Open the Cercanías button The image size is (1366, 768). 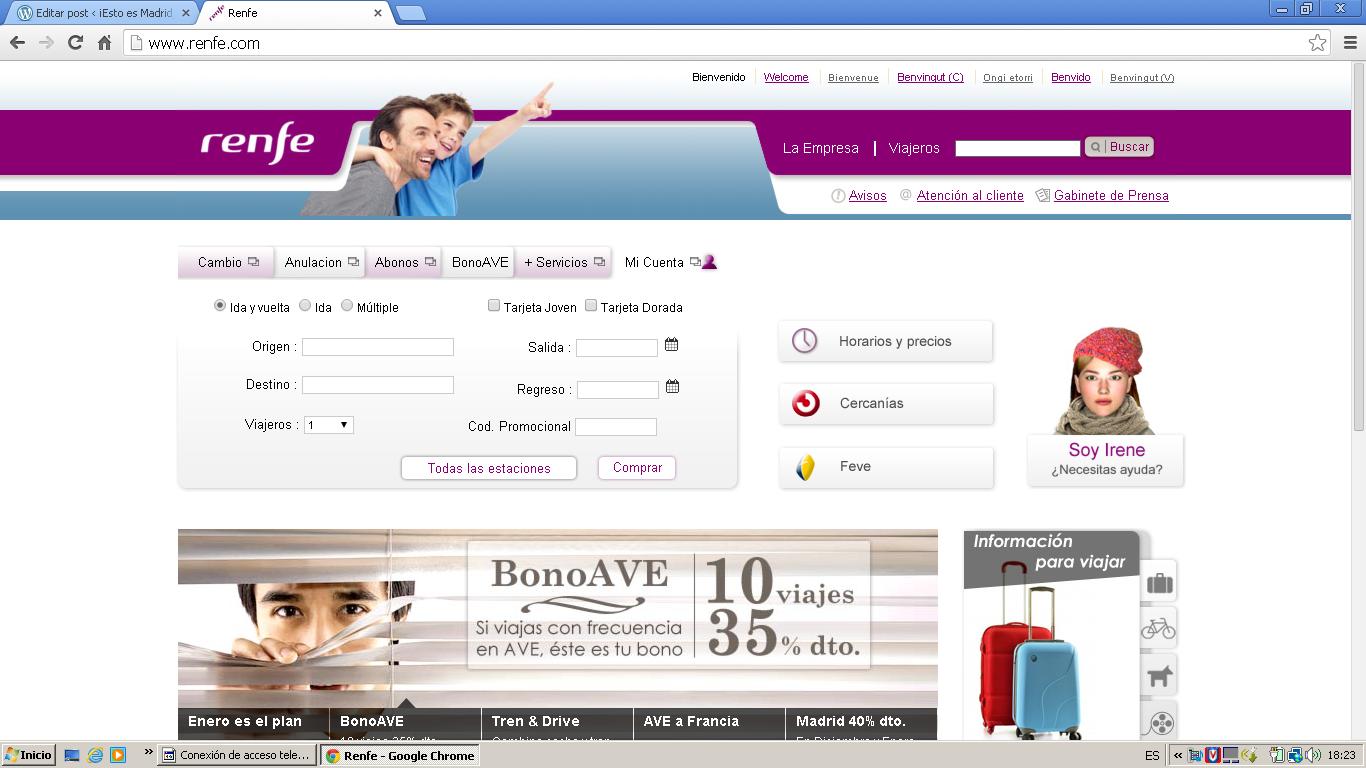pos(886,404)
